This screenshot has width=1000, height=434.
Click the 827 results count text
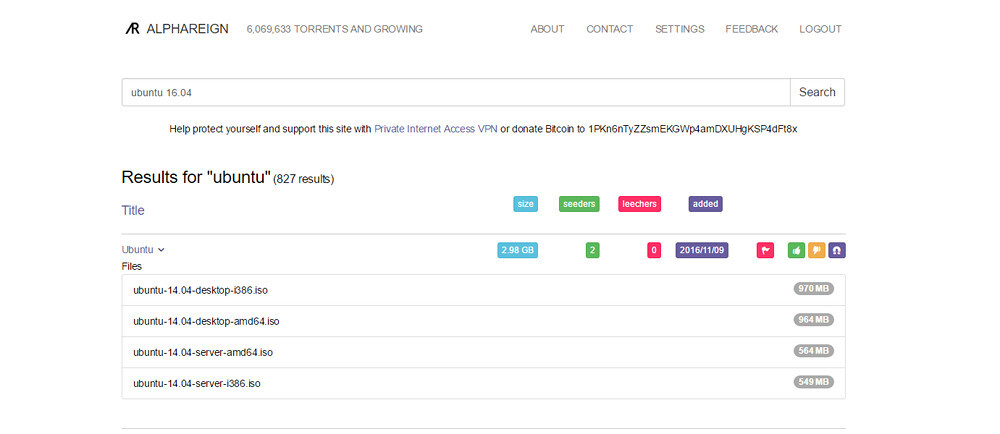[x=304, y=180]
